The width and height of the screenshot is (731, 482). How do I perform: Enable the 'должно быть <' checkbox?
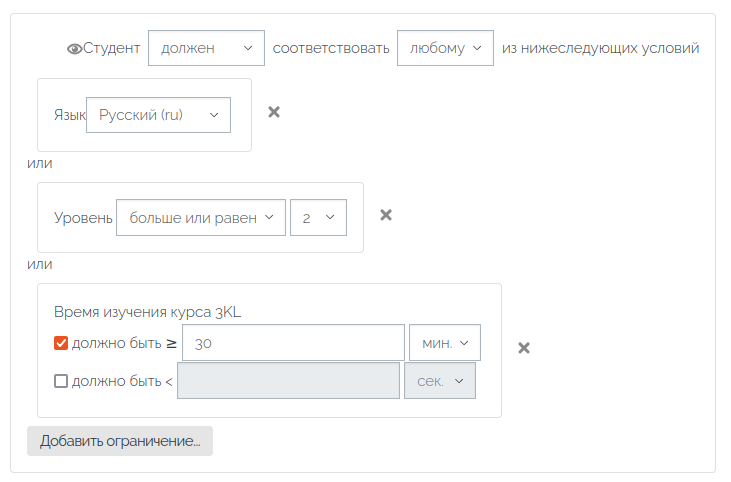[61, 381]
